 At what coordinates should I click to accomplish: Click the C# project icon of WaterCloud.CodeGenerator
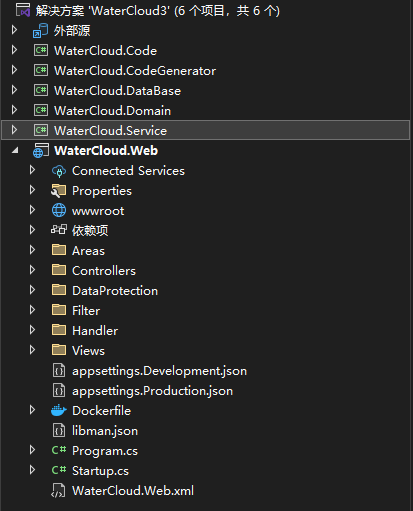pyautogui.click(x=41, y=70)
